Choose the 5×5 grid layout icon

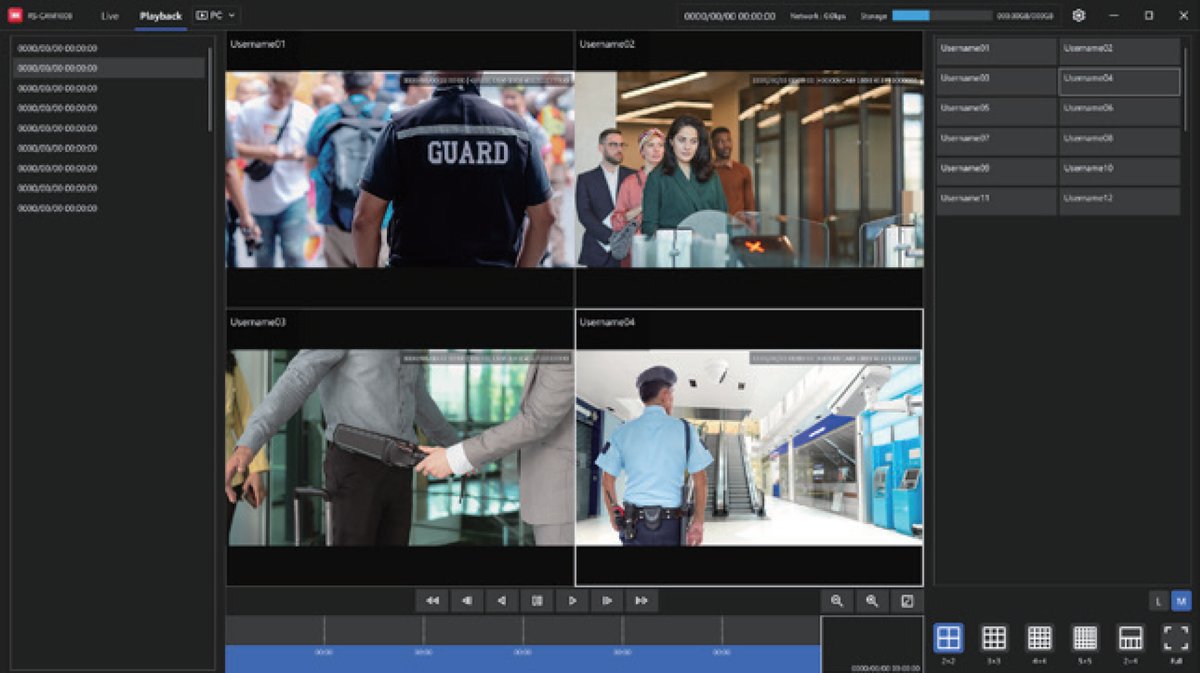coord(1085,638)
